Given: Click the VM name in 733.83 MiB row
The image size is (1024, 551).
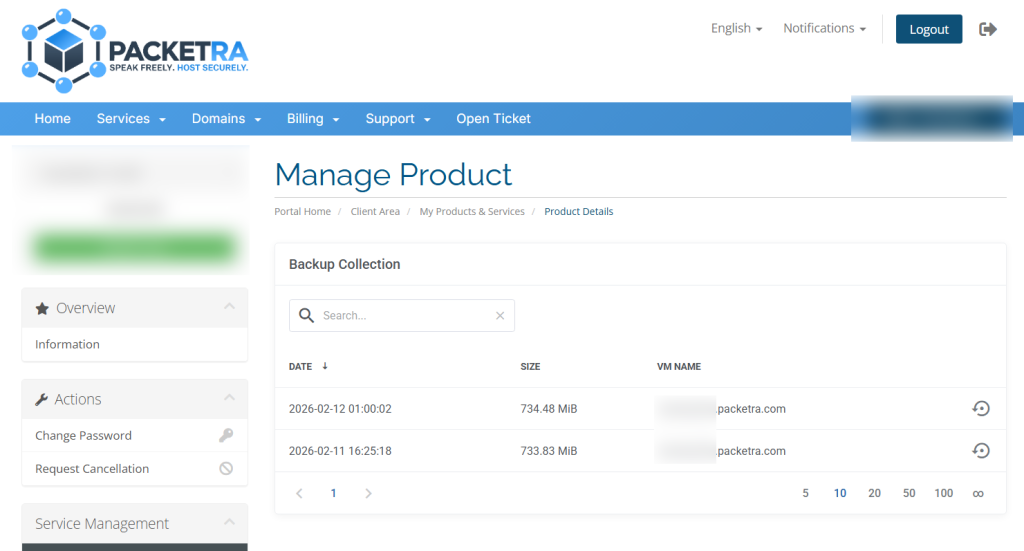Looking at the screenshot, I should 721,451.
